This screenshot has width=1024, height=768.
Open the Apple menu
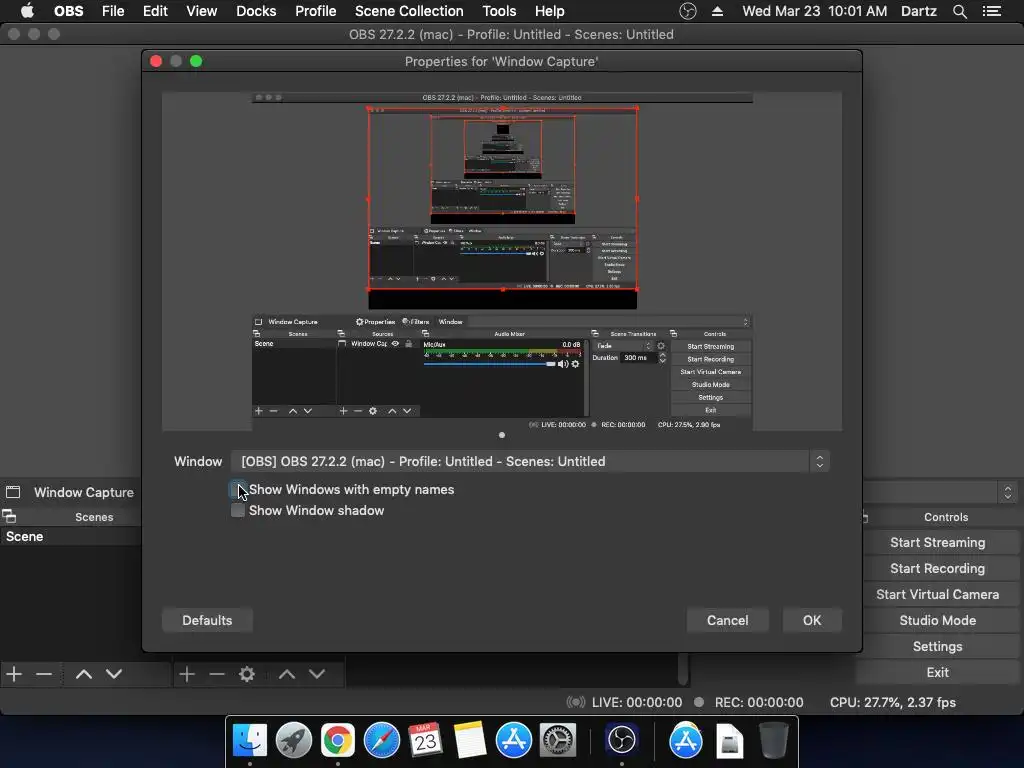27,11
